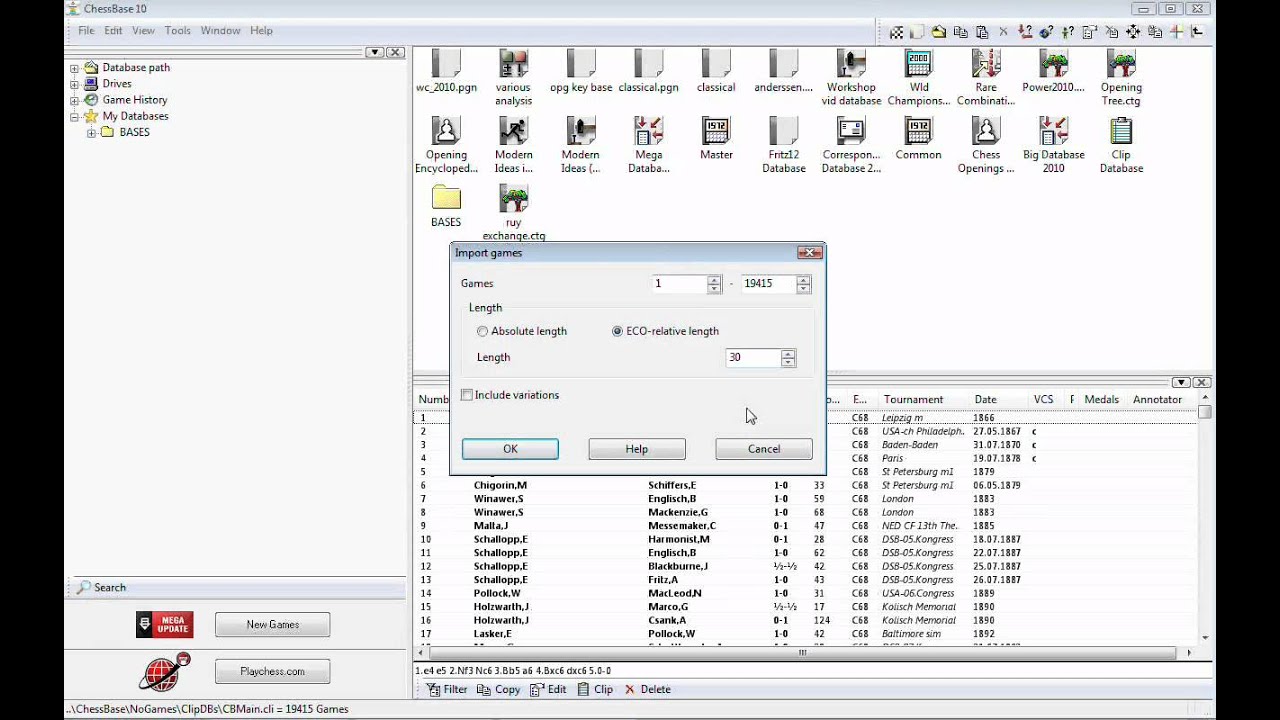
Task: Select the ECO-relative length radio button
Action: pos(618,331)
